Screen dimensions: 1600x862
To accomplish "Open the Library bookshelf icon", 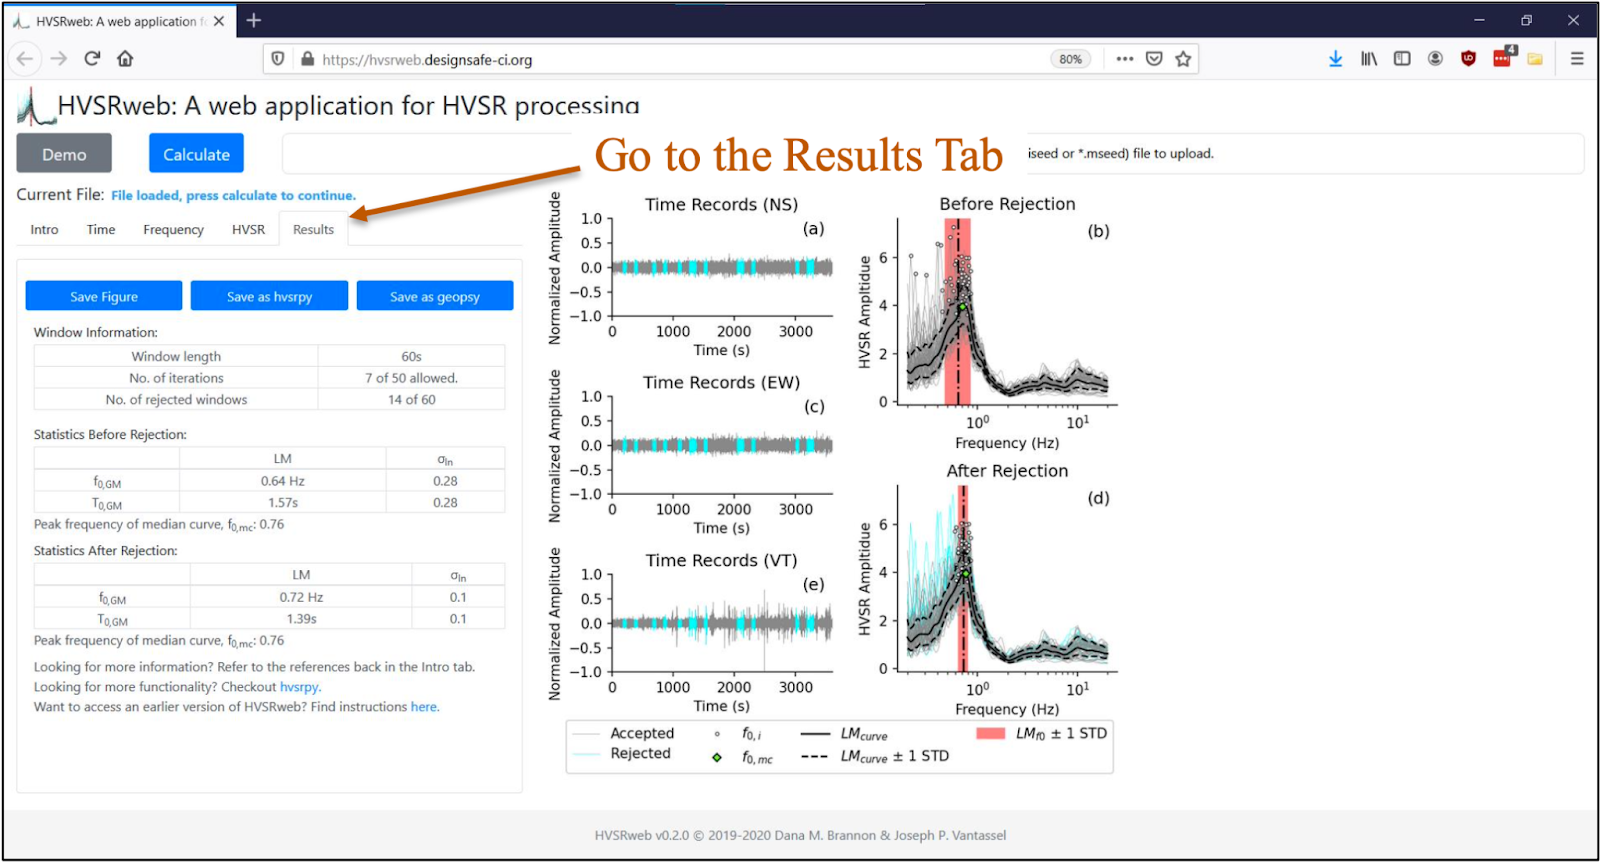I will (1368, 59).
